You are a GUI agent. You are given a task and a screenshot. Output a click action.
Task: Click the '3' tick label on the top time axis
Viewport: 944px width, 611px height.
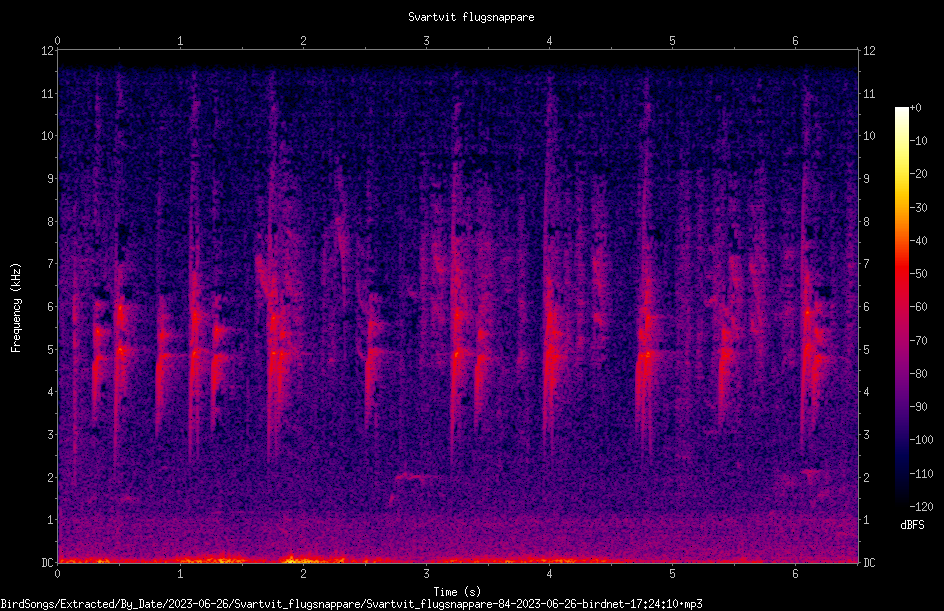click(426, 41)
